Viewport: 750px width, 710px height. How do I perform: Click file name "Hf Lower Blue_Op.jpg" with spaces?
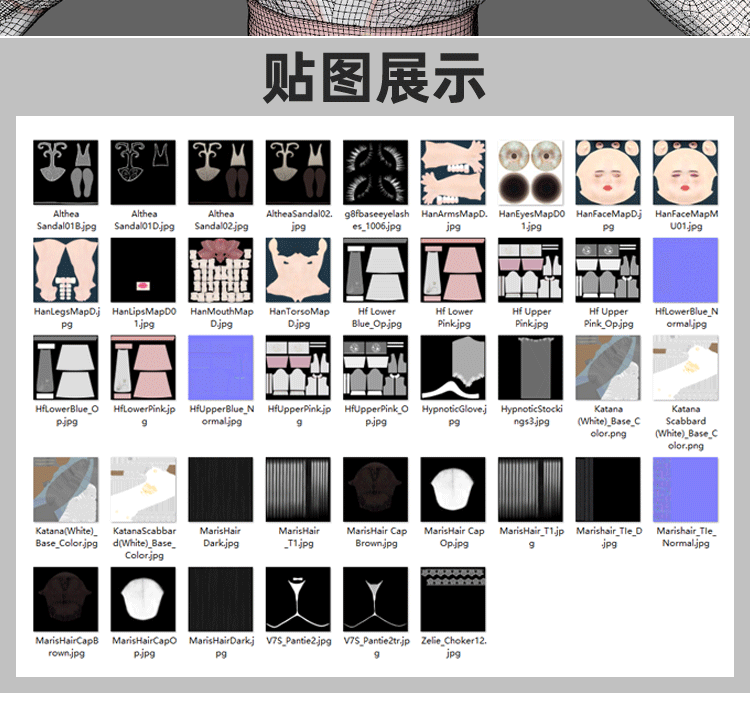point(376,318)
